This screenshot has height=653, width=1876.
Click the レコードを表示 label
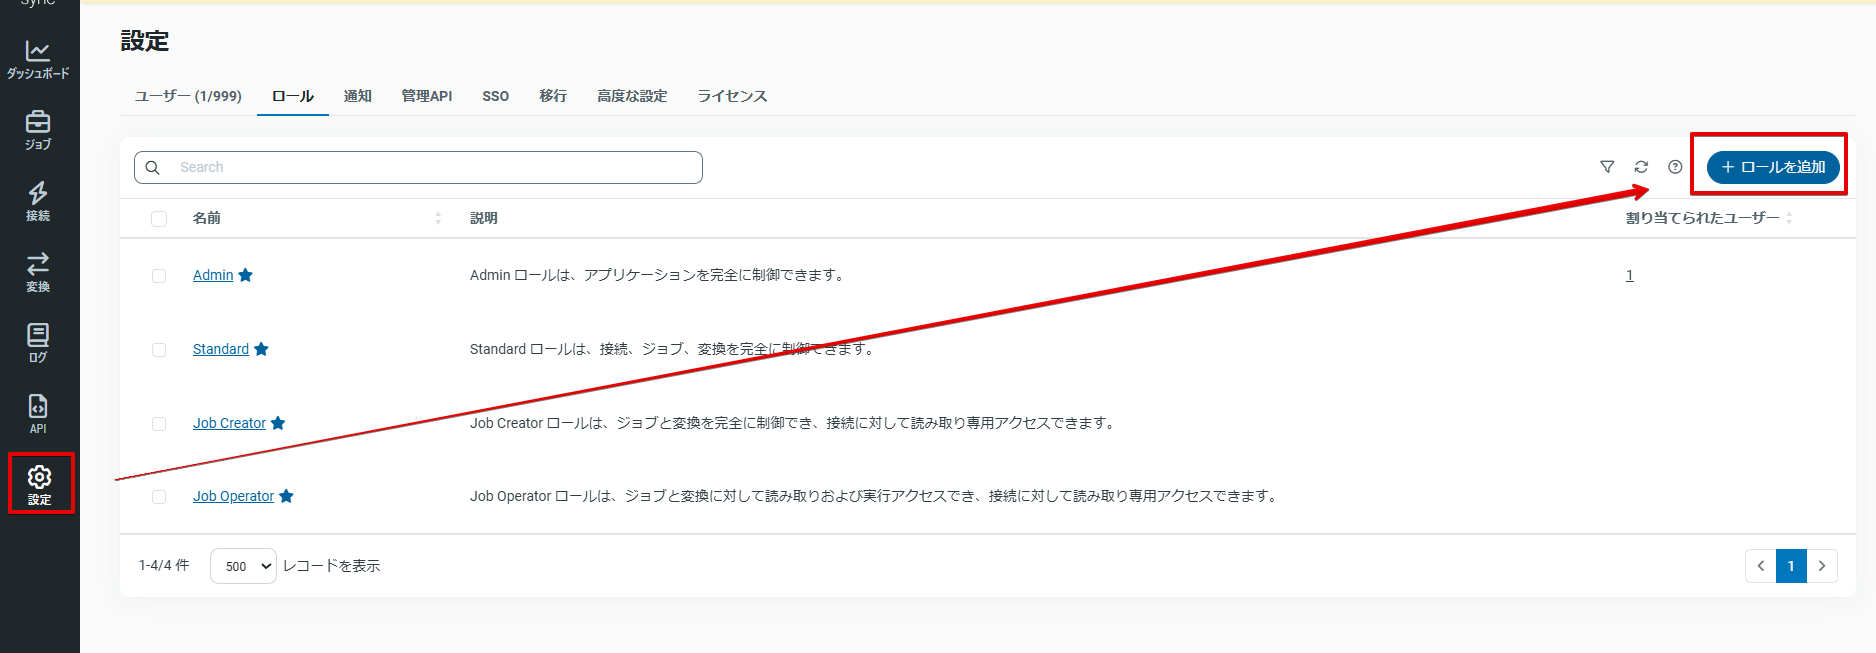point(332,566)
